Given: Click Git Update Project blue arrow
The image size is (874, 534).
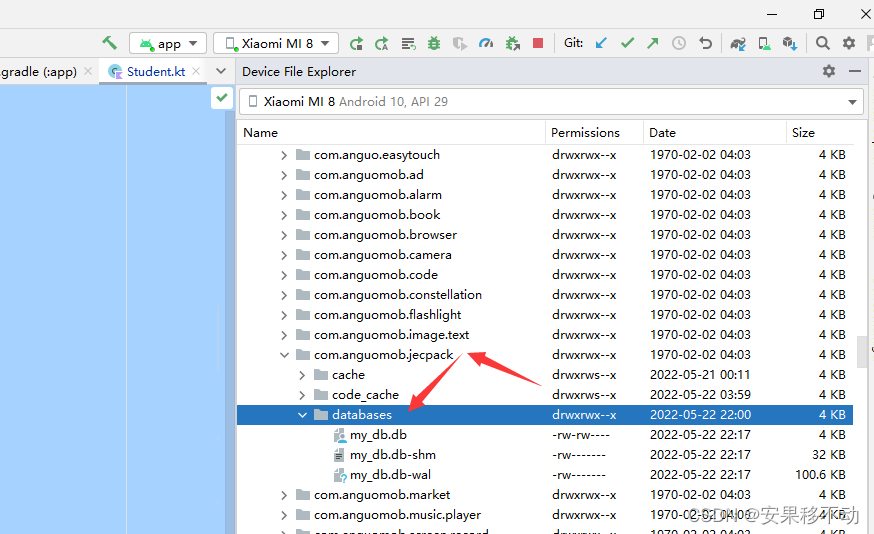Looking at the screenshot, I should (601, 43).
